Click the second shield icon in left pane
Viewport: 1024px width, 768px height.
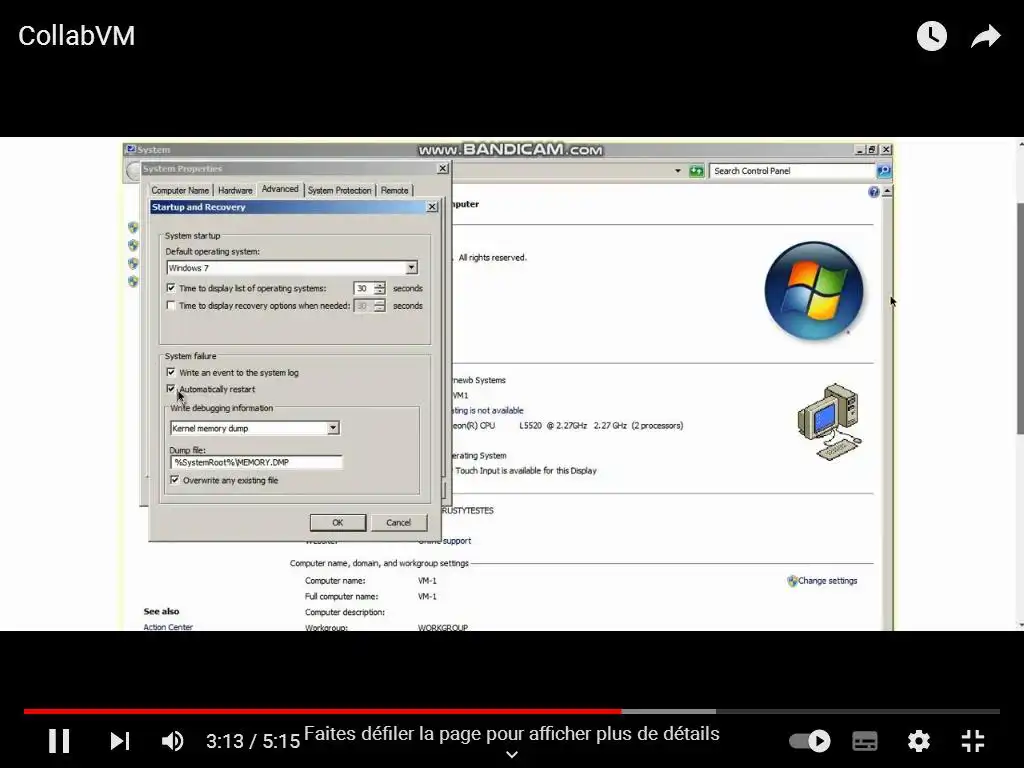(133, 246)
